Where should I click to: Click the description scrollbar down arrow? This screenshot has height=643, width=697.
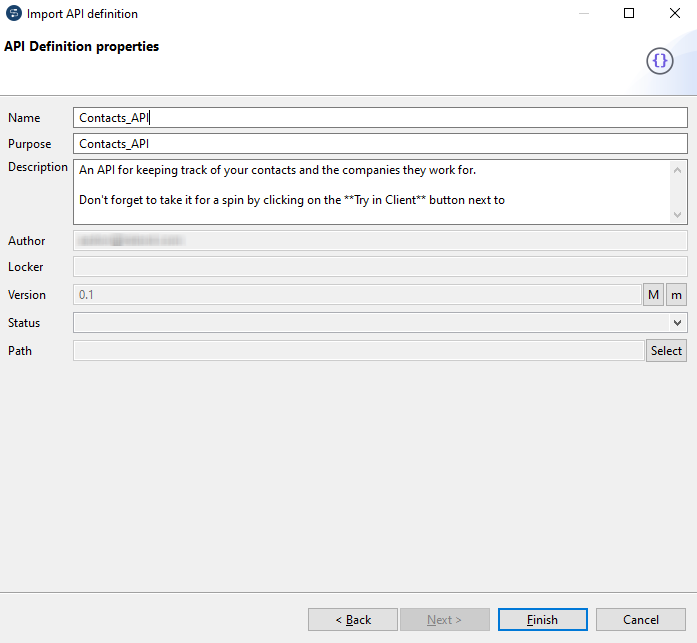677,215
